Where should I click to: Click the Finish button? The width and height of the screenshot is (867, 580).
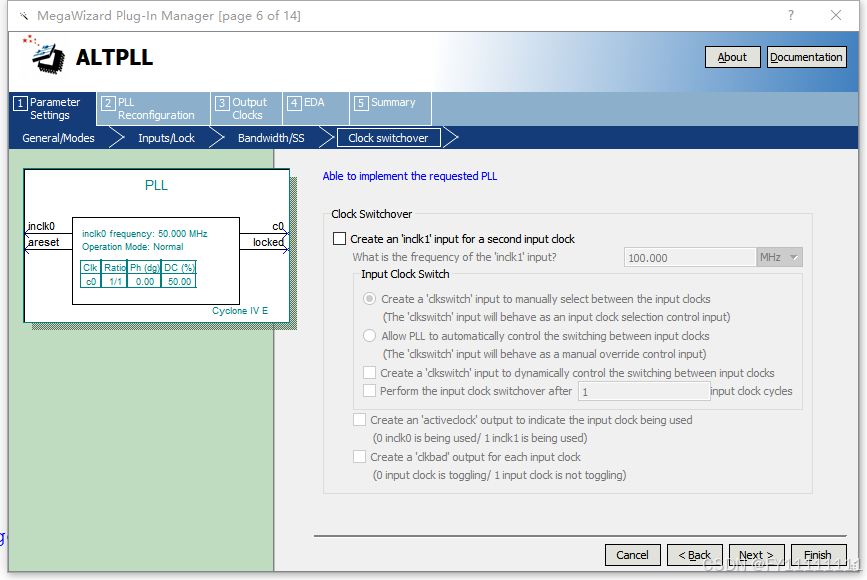pos(818,555)
